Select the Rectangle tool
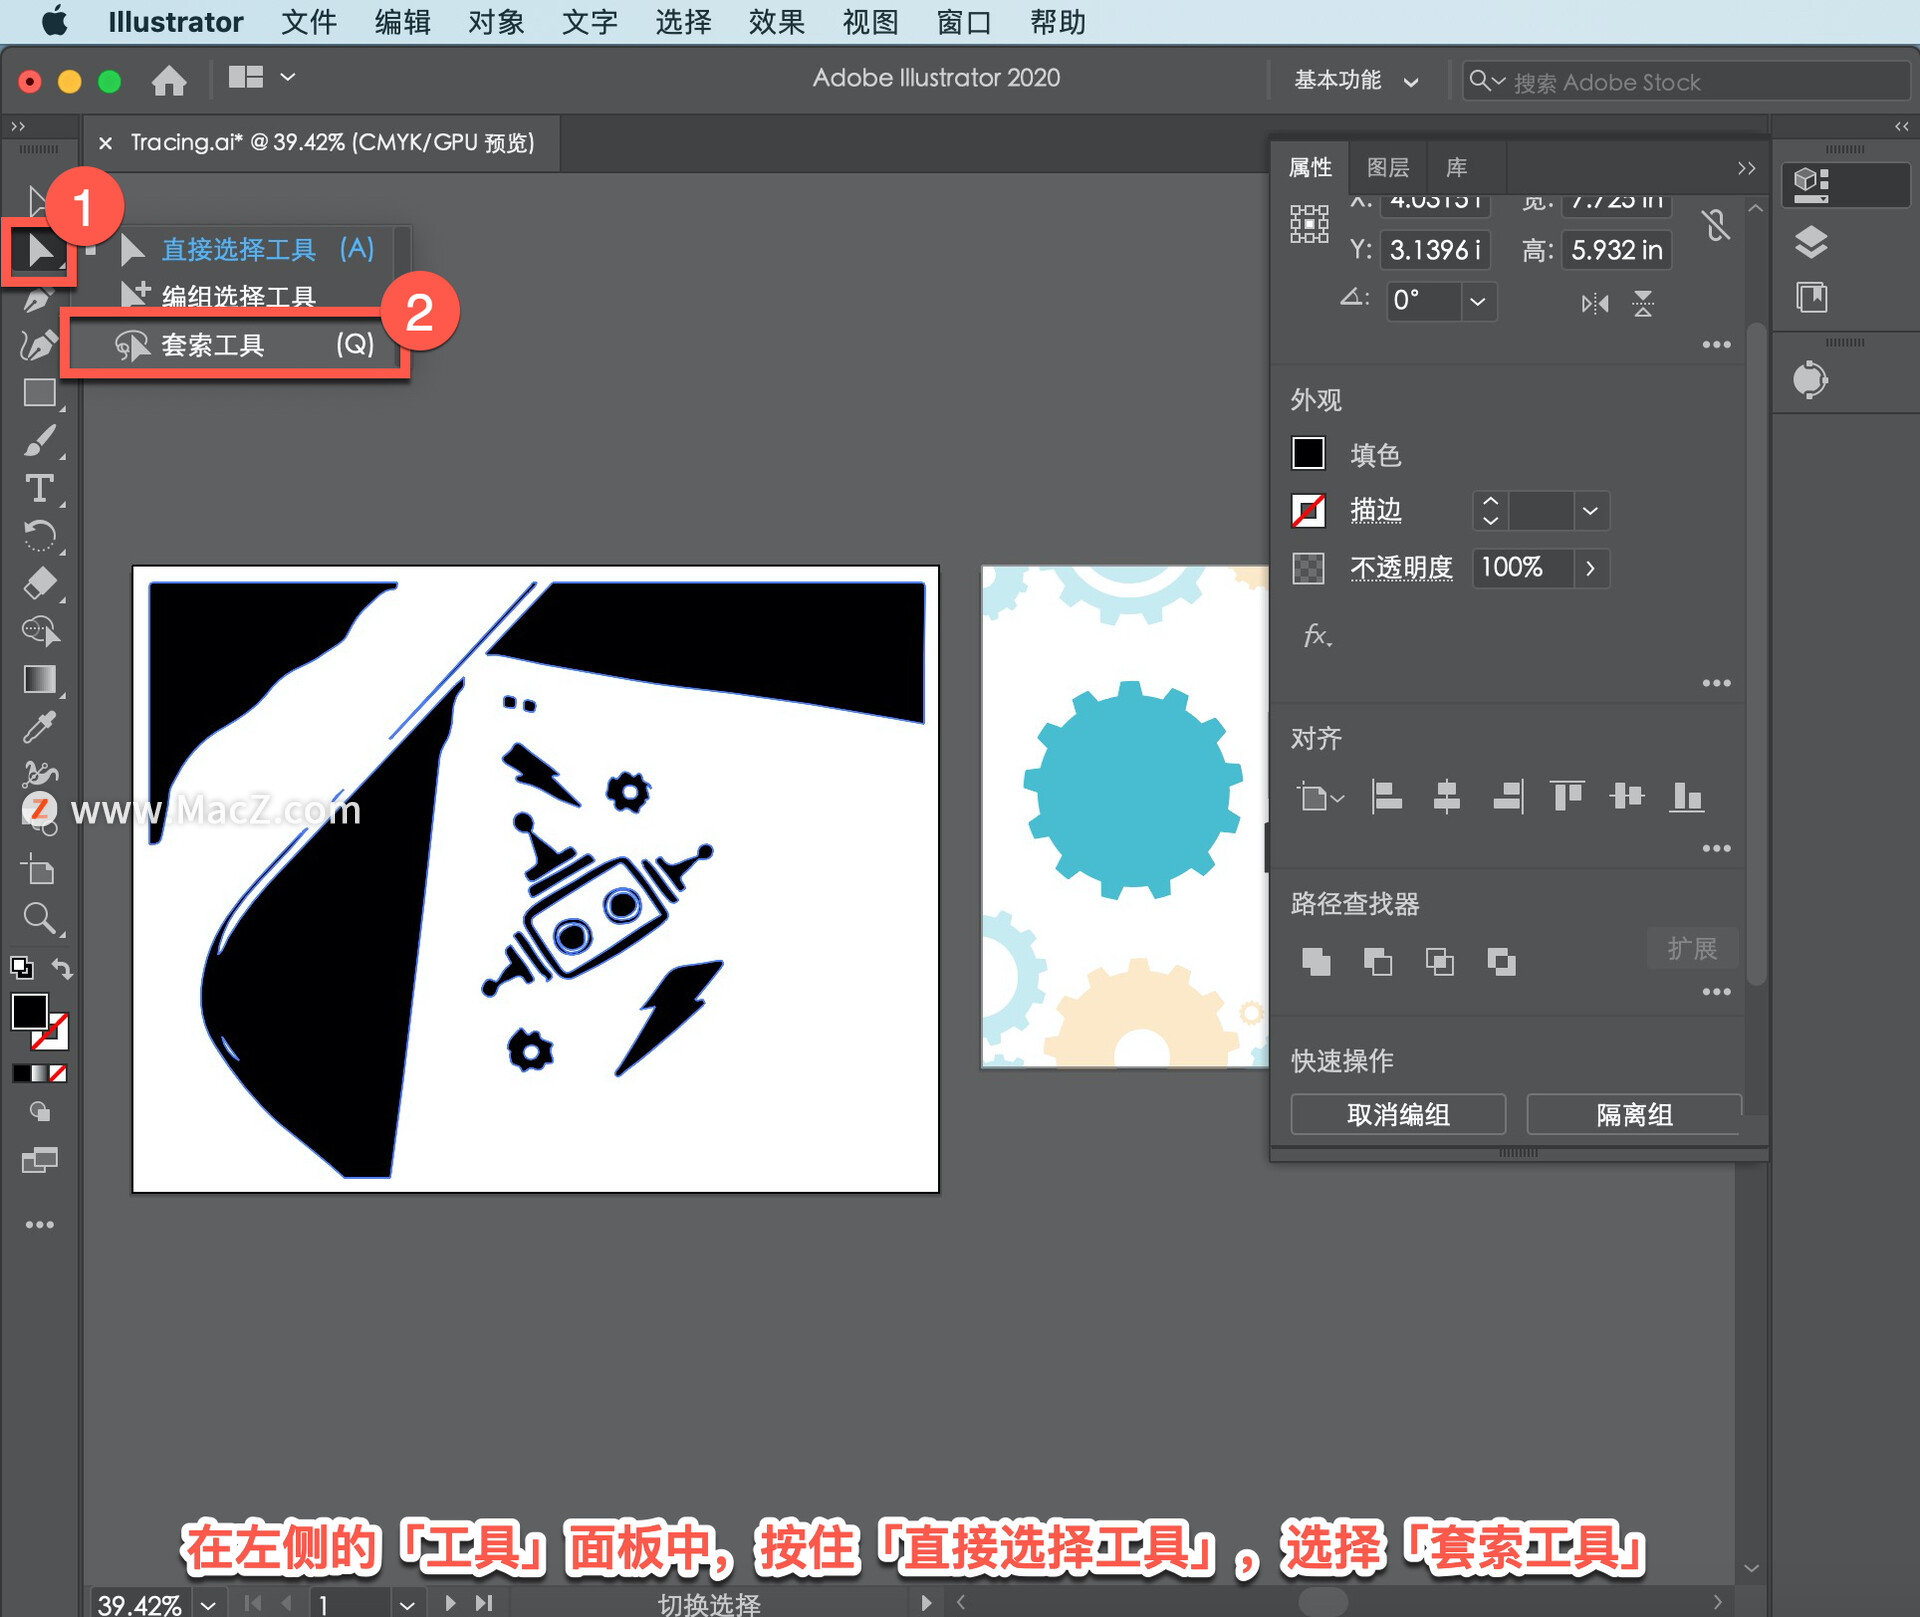 click(39, 393)
